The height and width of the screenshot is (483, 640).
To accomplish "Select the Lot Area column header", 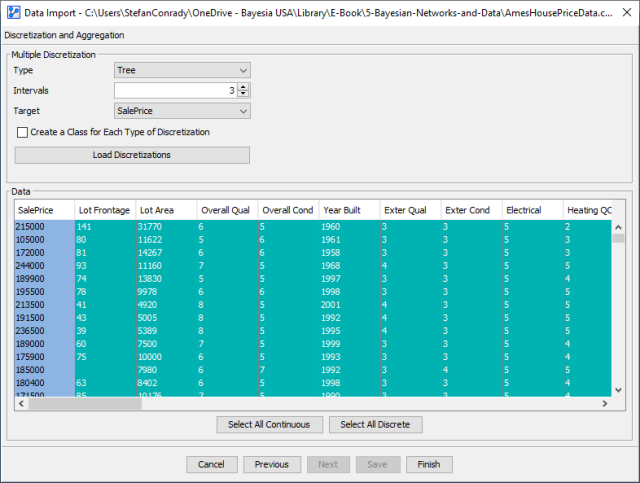I will 166,210.
